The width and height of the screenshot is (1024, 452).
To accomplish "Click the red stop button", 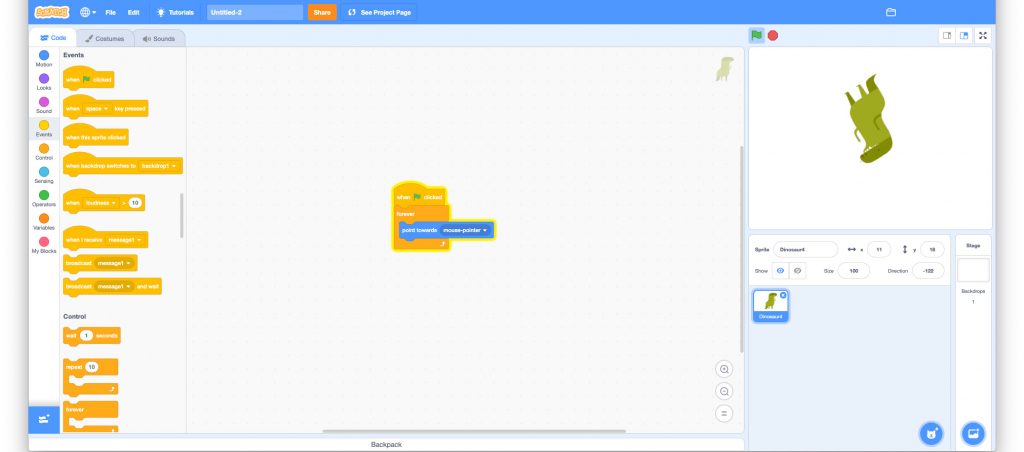I will tap(773, 35).
